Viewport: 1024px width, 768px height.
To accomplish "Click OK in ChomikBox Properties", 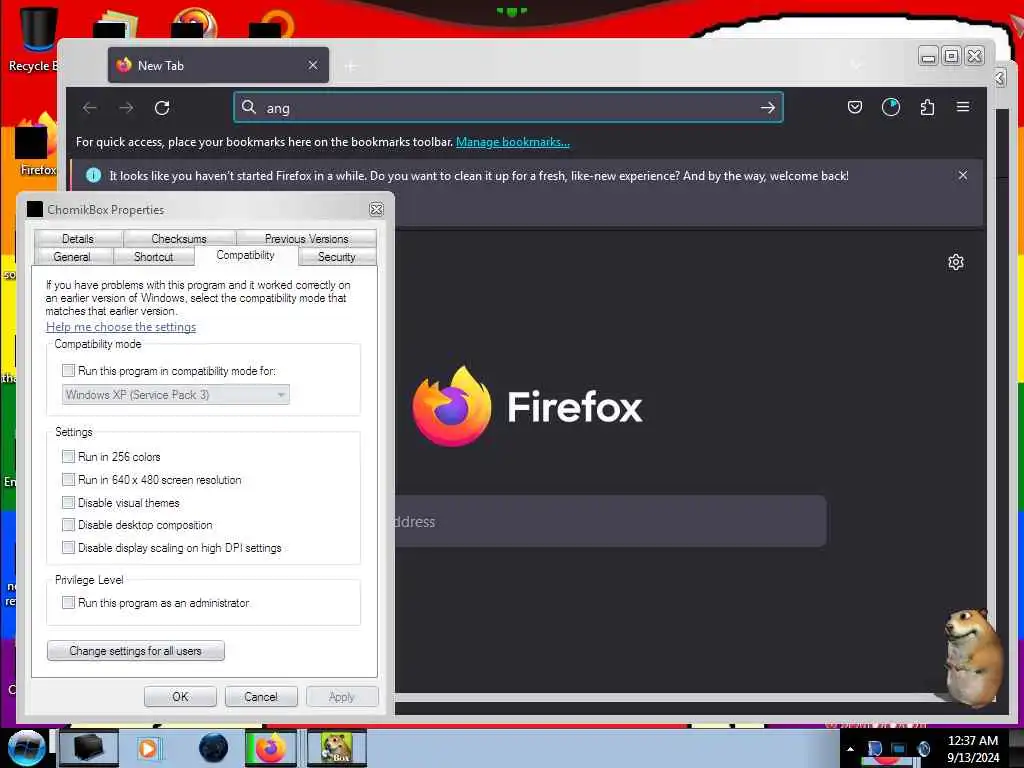I will [x=180, y=697].
